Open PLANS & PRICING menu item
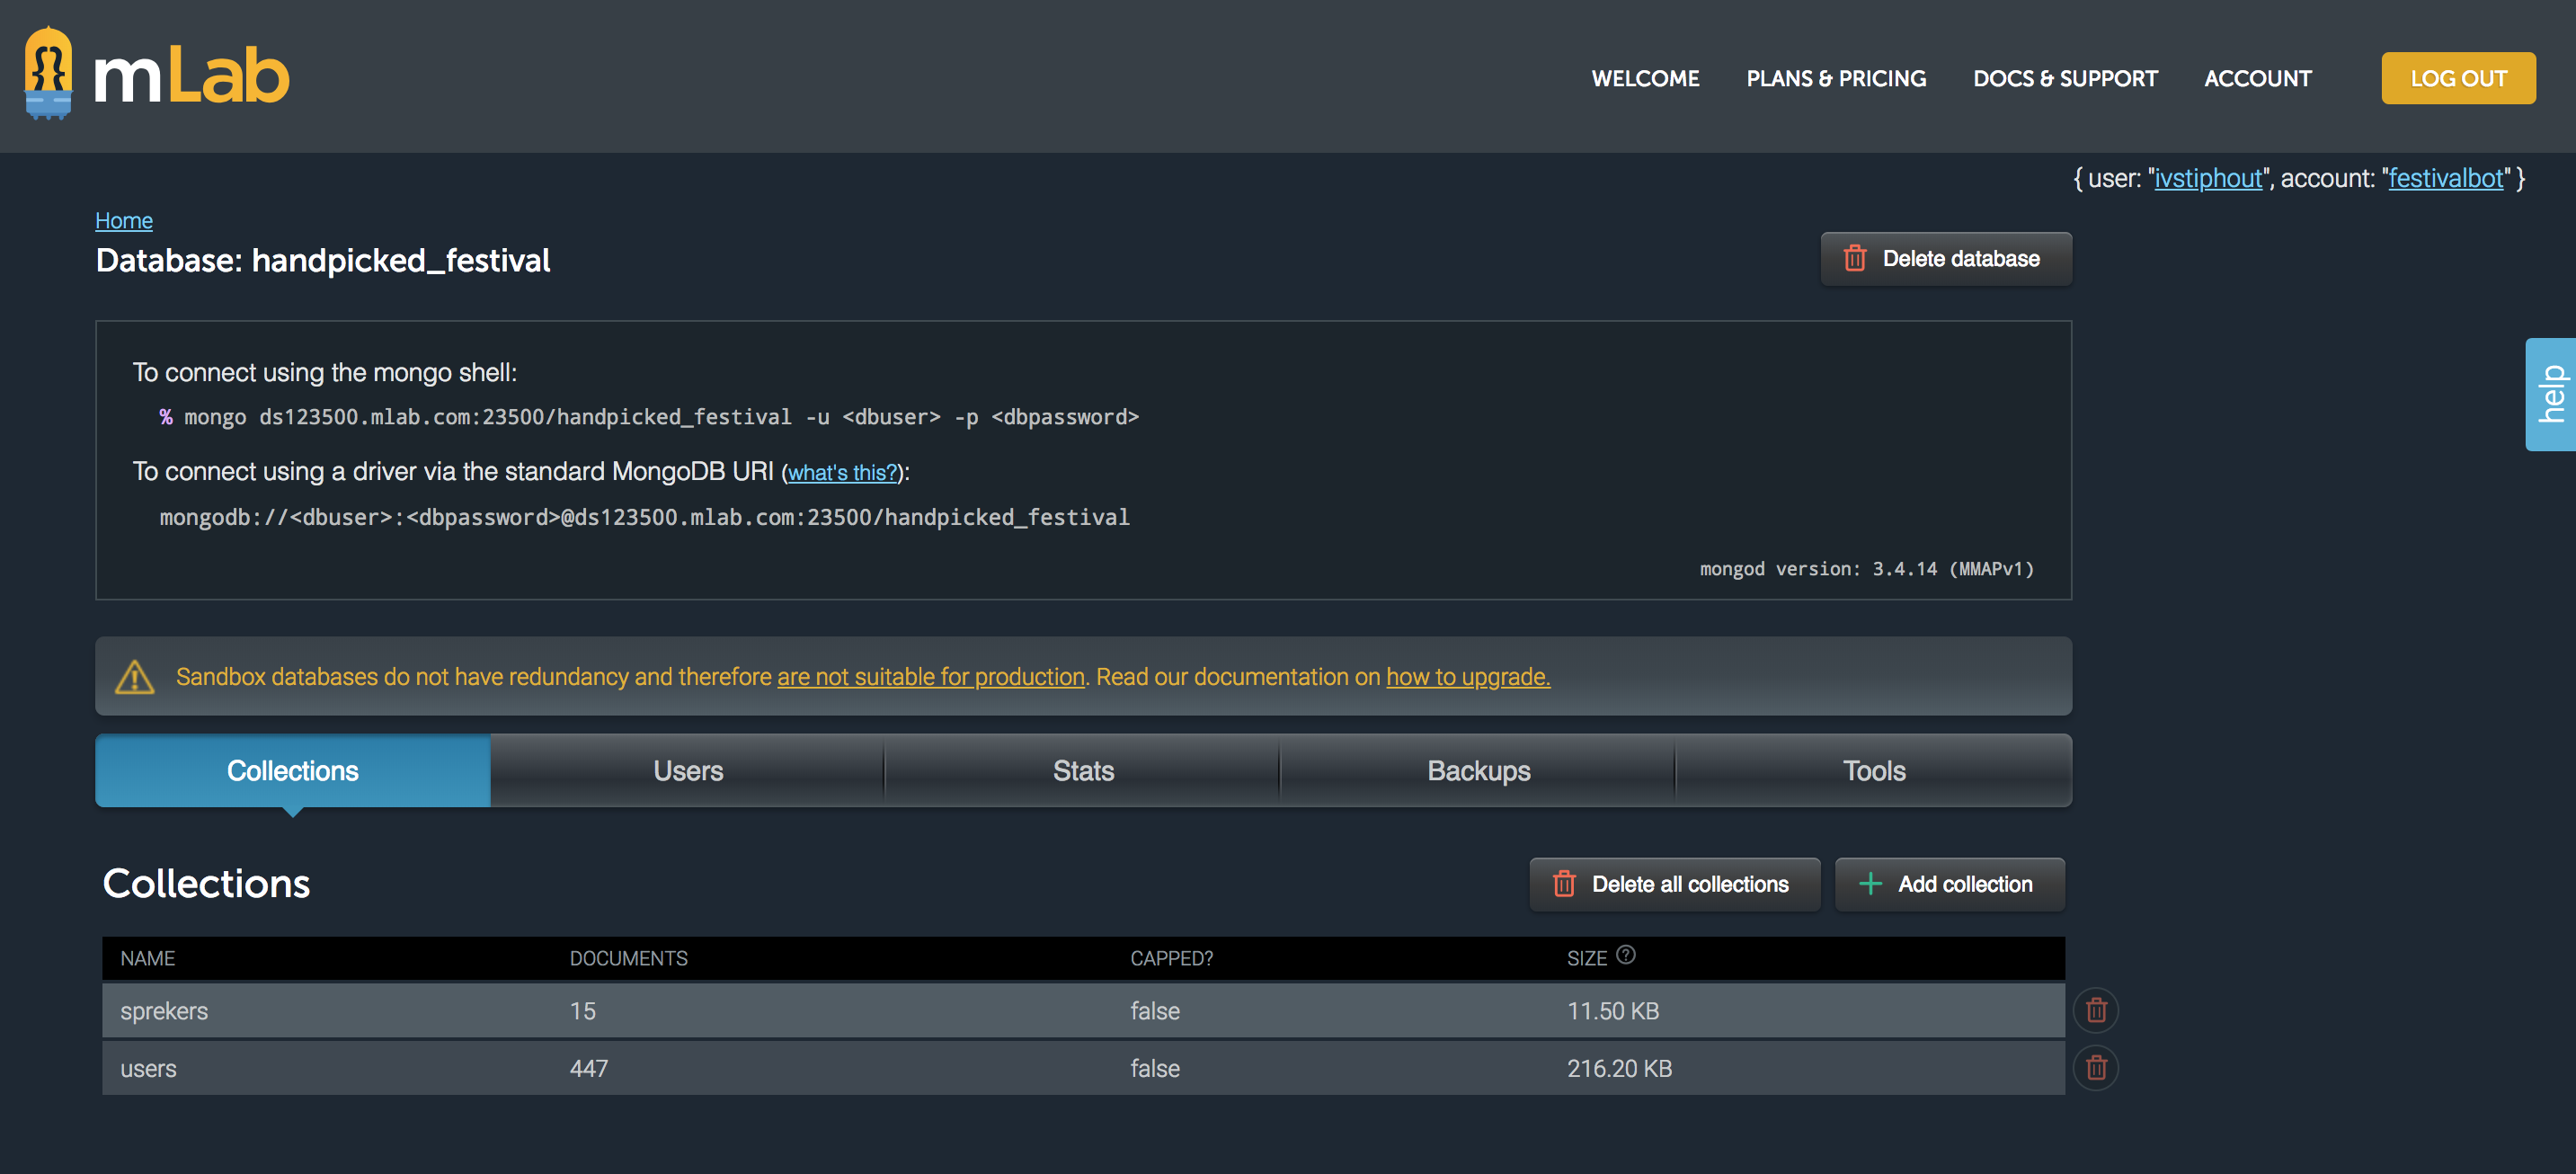This screenshot has width=2576, height=1174. point(1835,78)
